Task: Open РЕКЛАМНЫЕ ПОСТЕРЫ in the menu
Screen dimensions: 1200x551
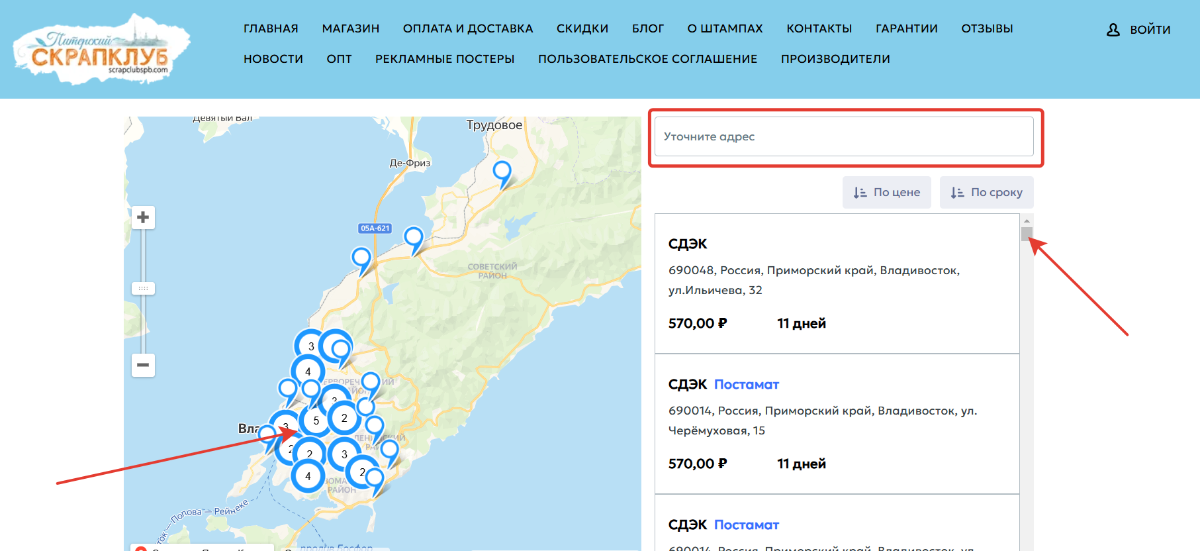Action: pos(445,59)
